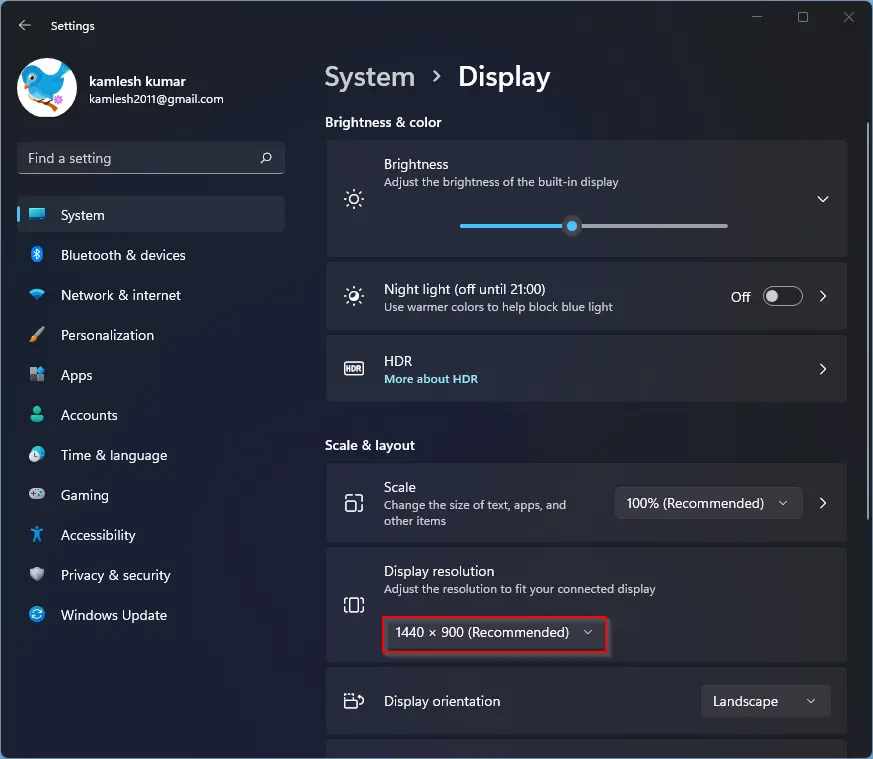Select System in the sidebar

pyautogui.click(x=151, y=214)
